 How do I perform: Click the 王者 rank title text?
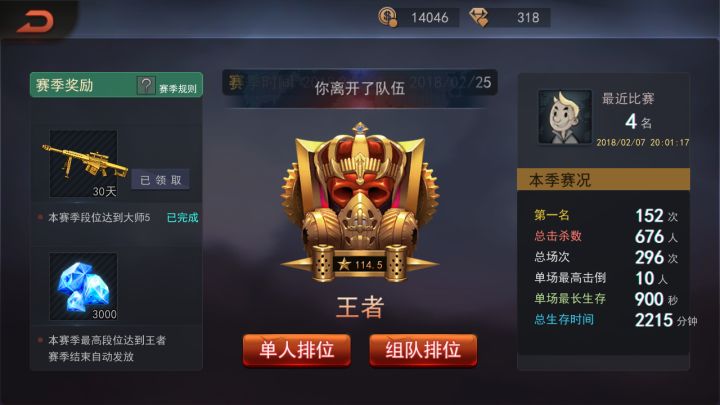(x=360, y=307)
